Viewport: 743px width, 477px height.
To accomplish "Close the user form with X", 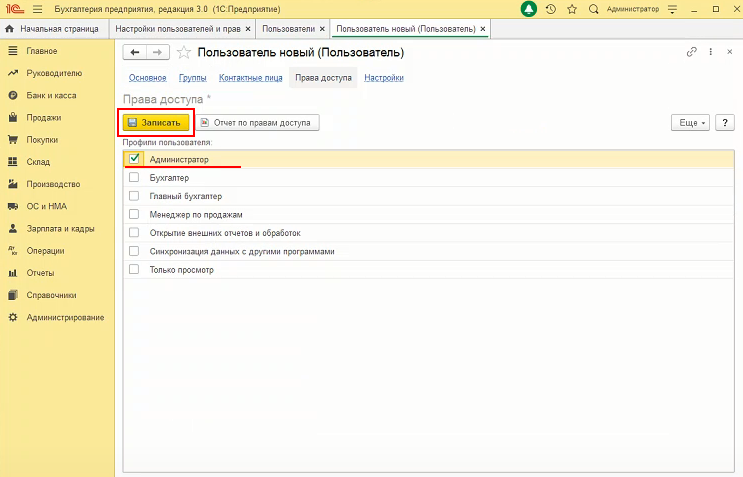I will tap(730, 52).
